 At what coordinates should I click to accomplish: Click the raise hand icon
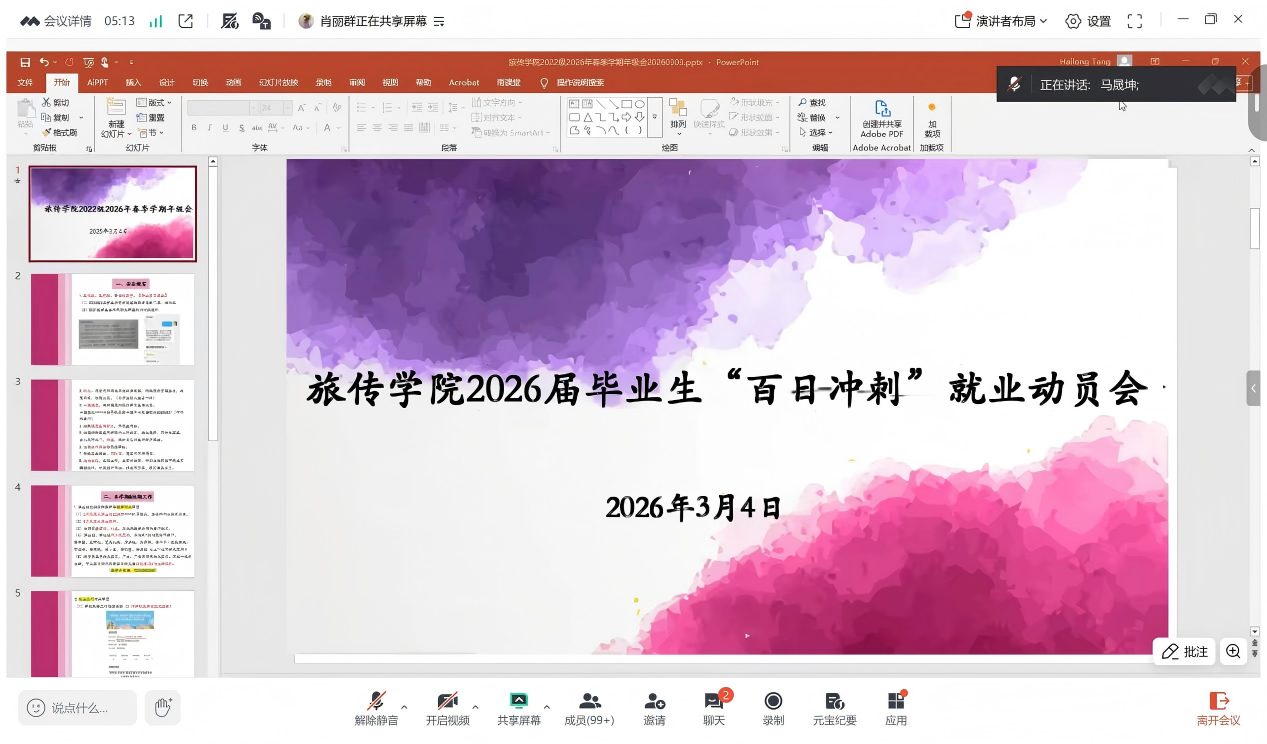tap(163, 708)
